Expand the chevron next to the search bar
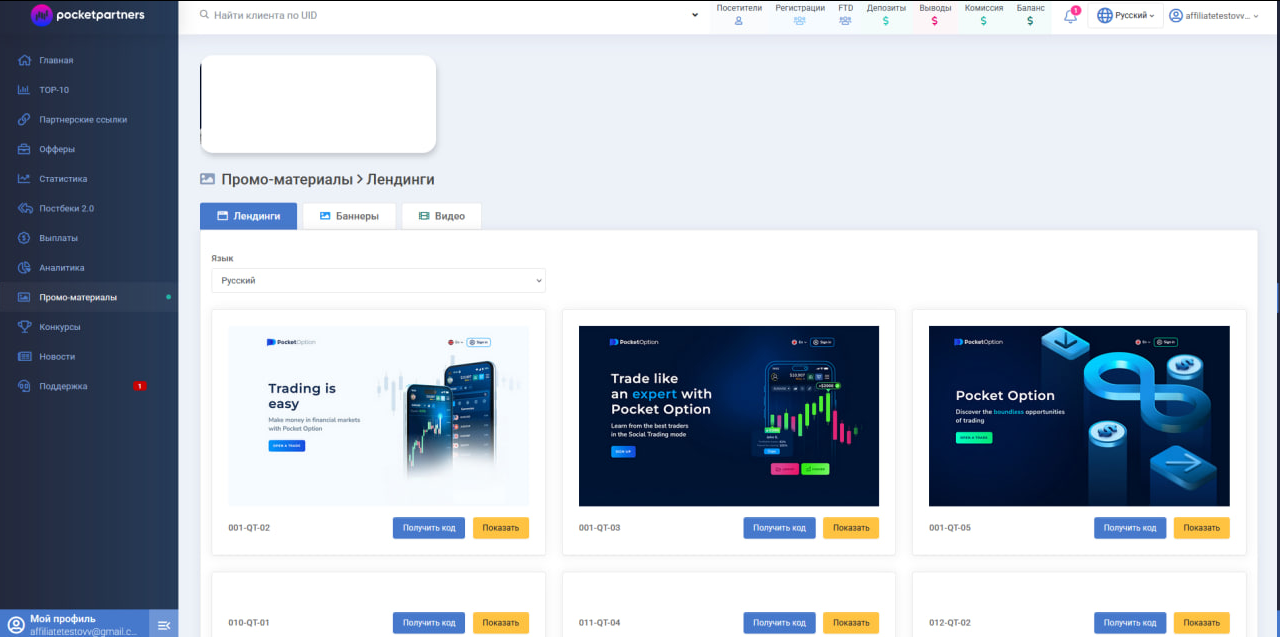 coord(695,16)
